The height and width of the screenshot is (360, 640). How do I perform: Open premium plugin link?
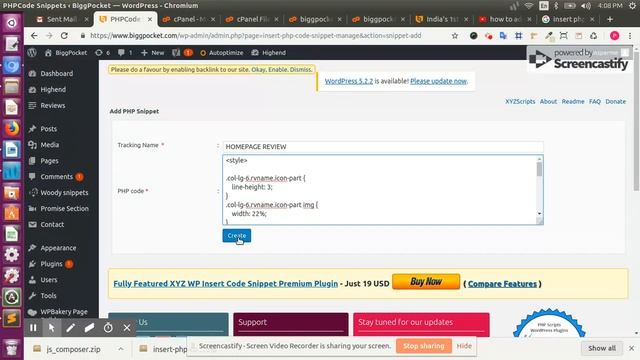click(x=226, y=284)
